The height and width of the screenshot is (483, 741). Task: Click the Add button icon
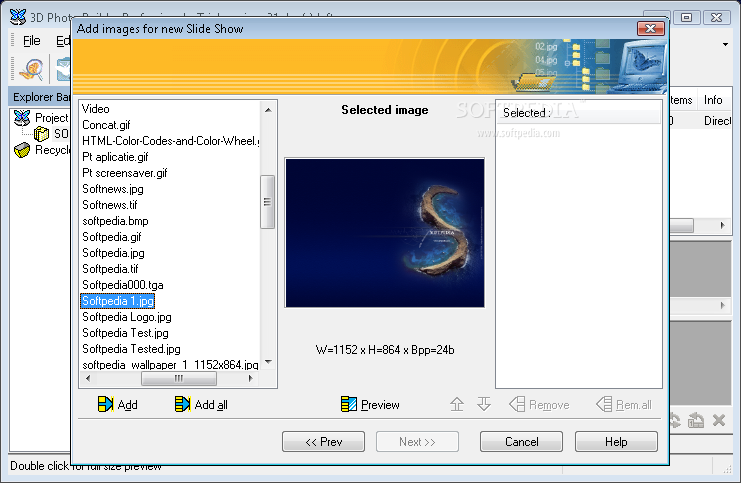pyautogui.click(x=105, y=404)
